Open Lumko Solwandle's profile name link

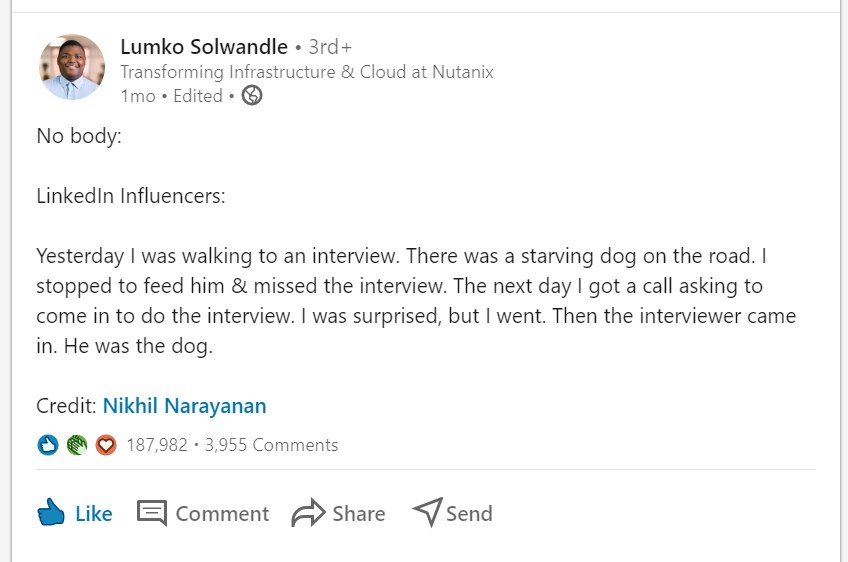tap(203, 47)
